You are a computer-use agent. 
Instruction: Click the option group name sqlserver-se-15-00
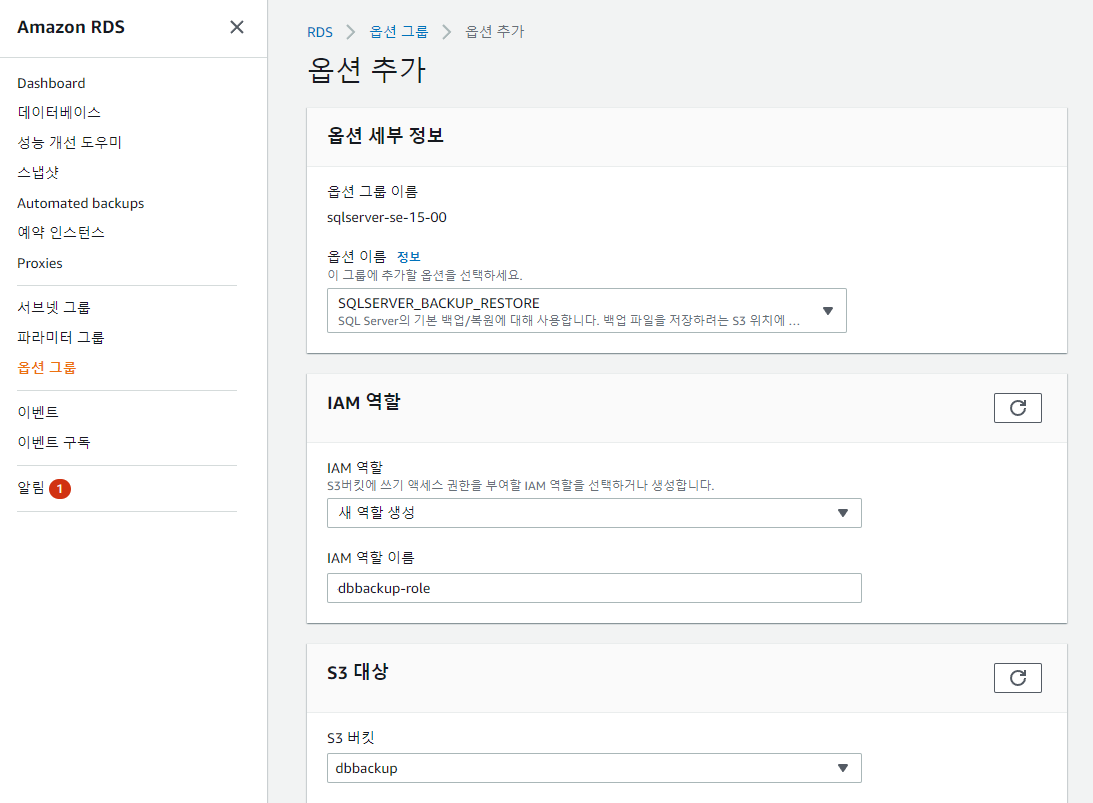click(387, 217)
